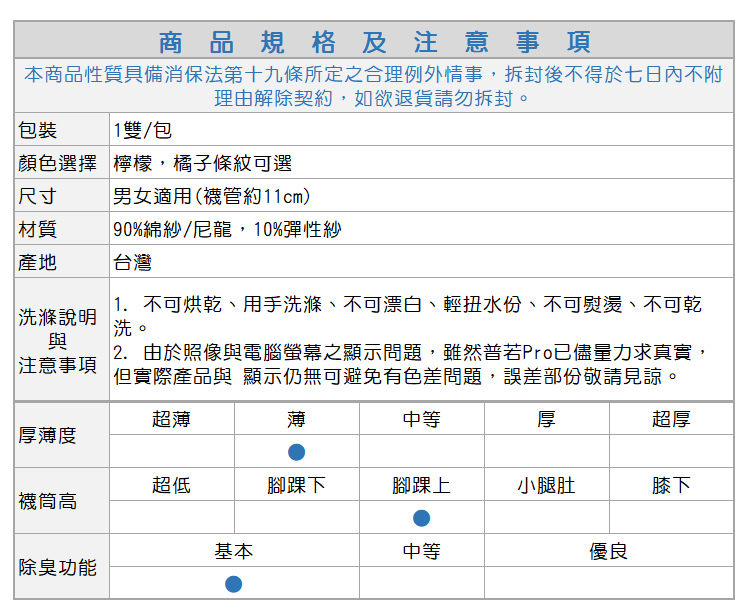Click the 1雙/包 packaging value
This screenshot has width=750, height=614.
click(x=143, y=131)
